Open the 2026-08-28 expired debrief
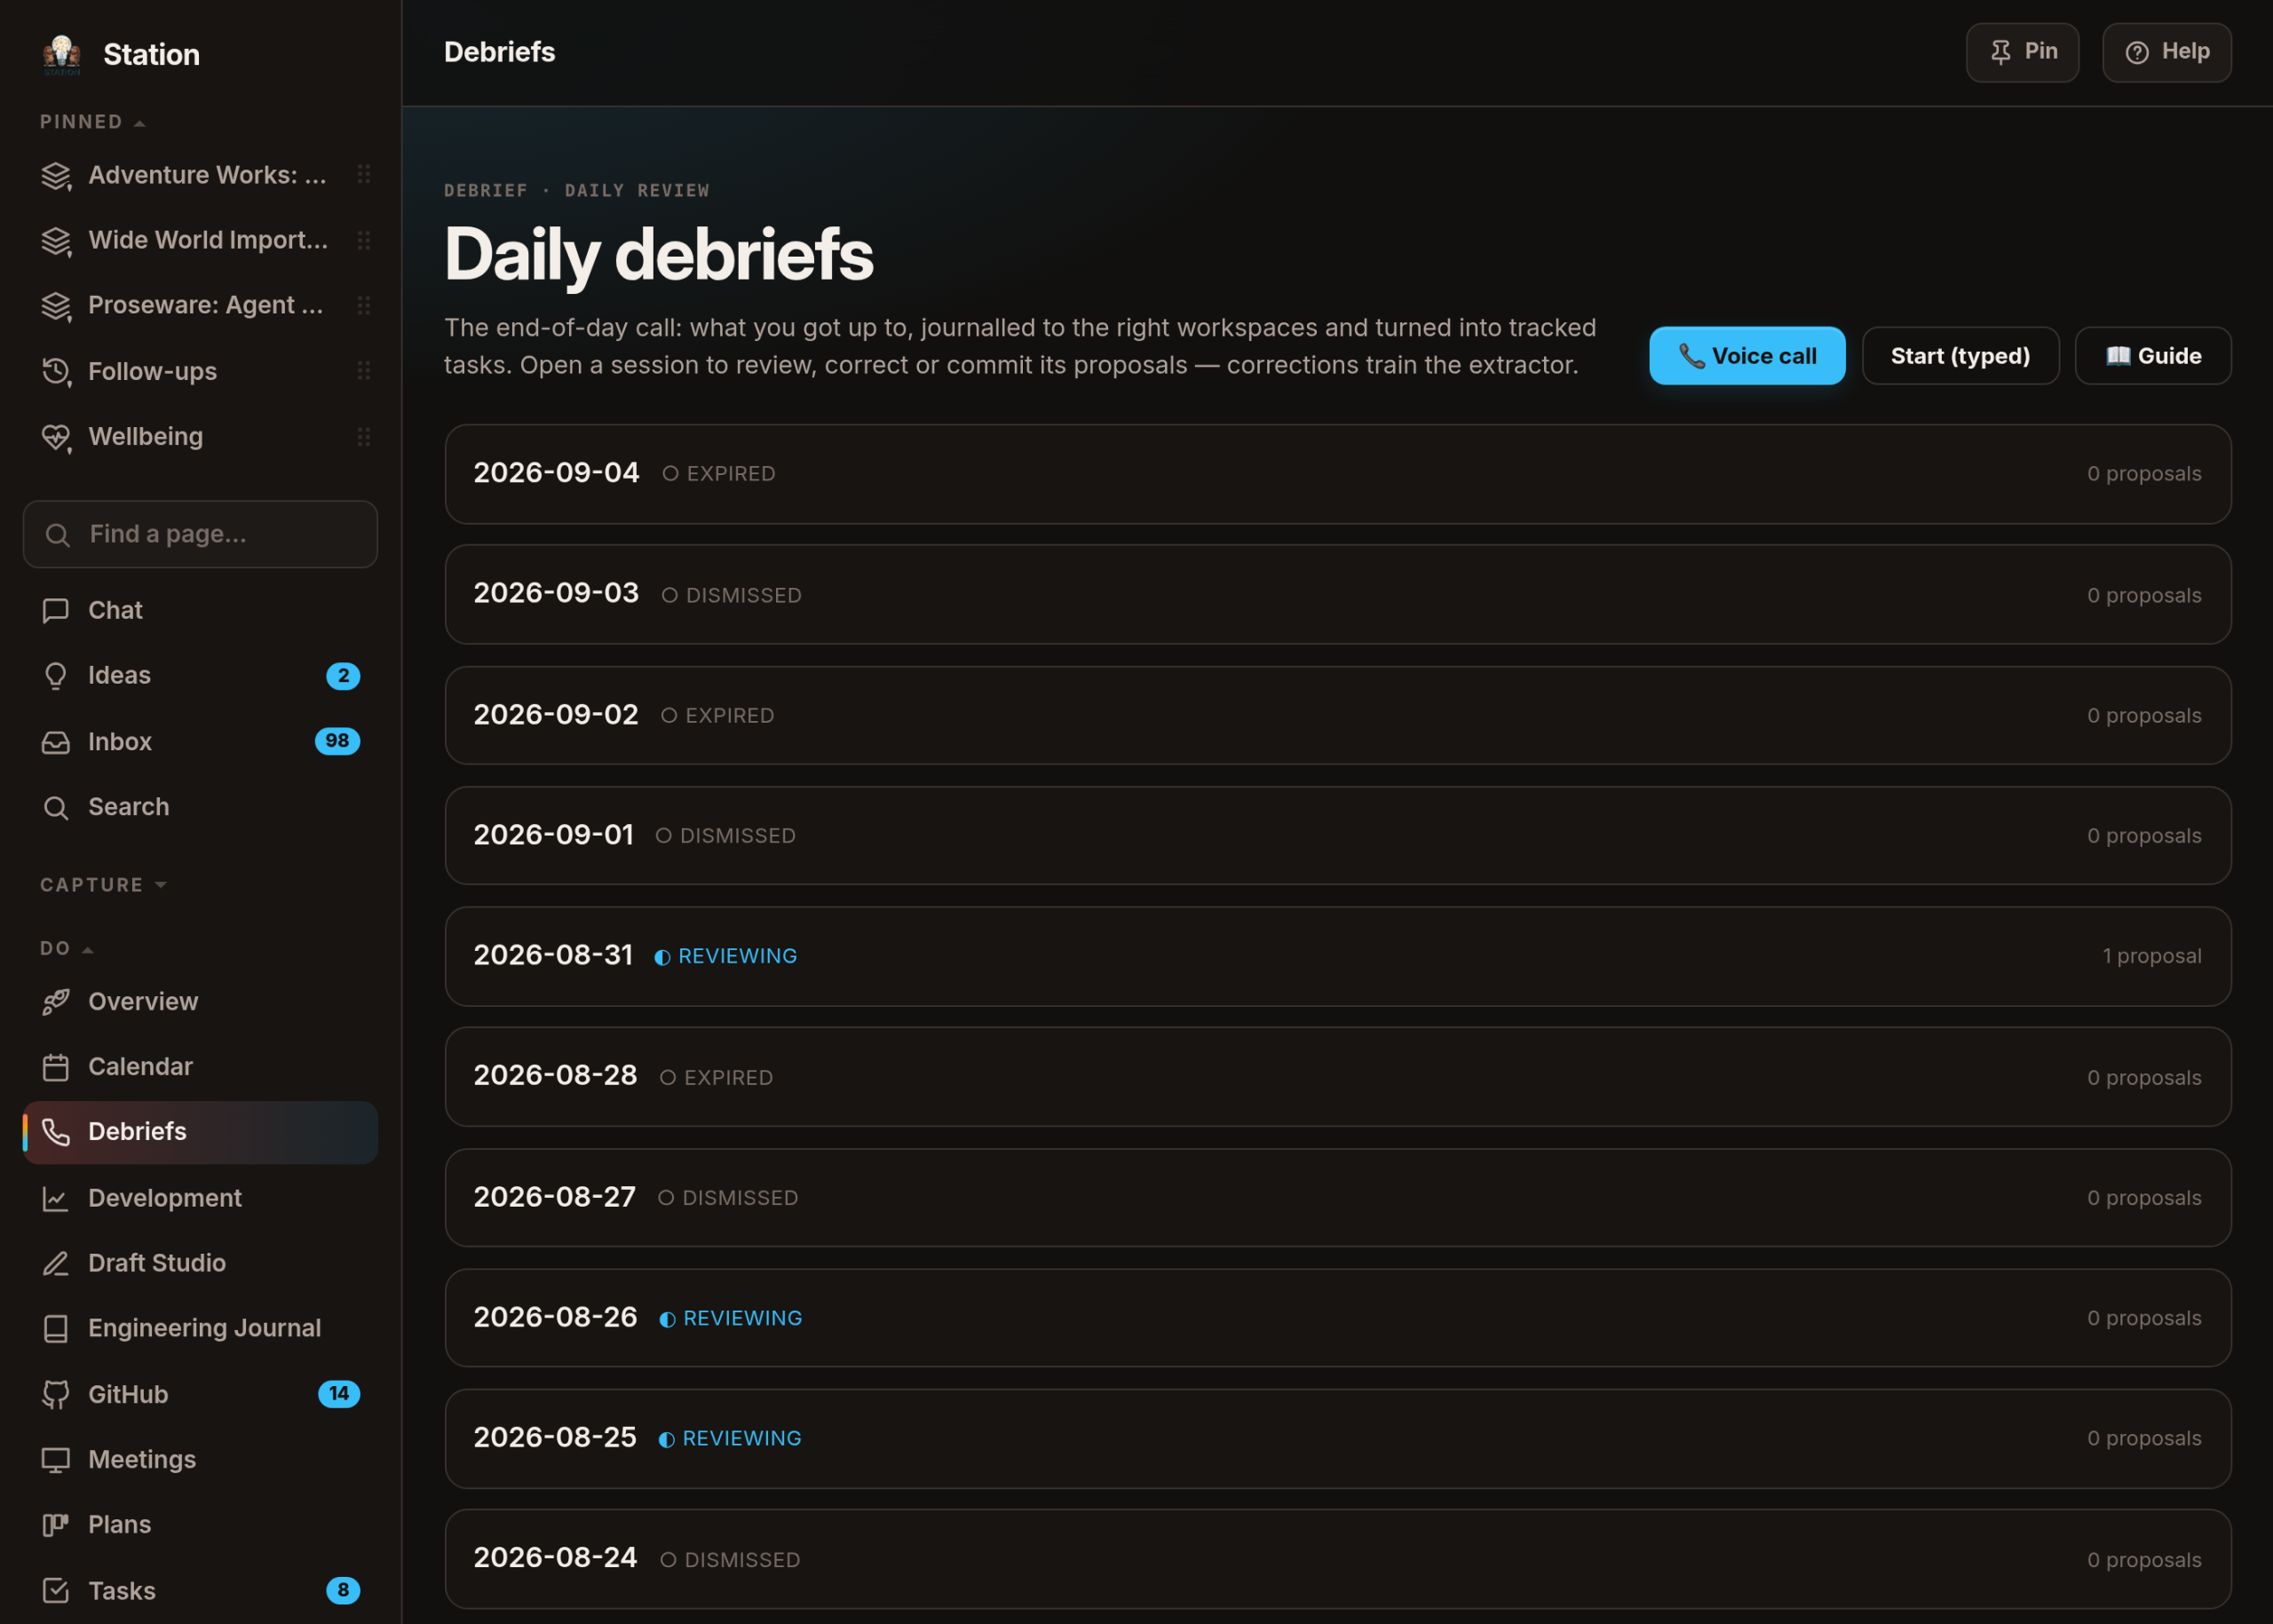This screenshot has width=2273, height=1624. 1338,1078
